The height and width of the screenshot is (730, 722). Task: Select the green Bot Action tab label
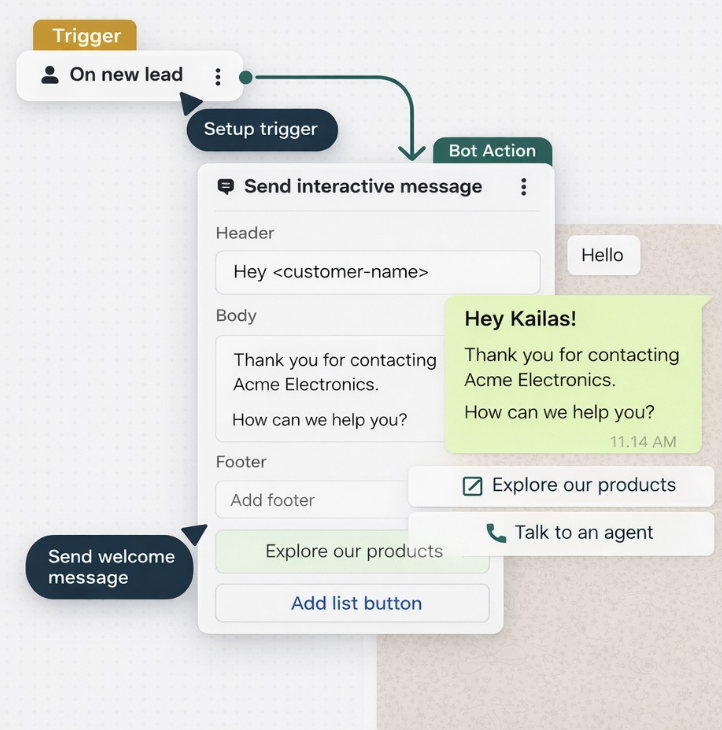492,151
